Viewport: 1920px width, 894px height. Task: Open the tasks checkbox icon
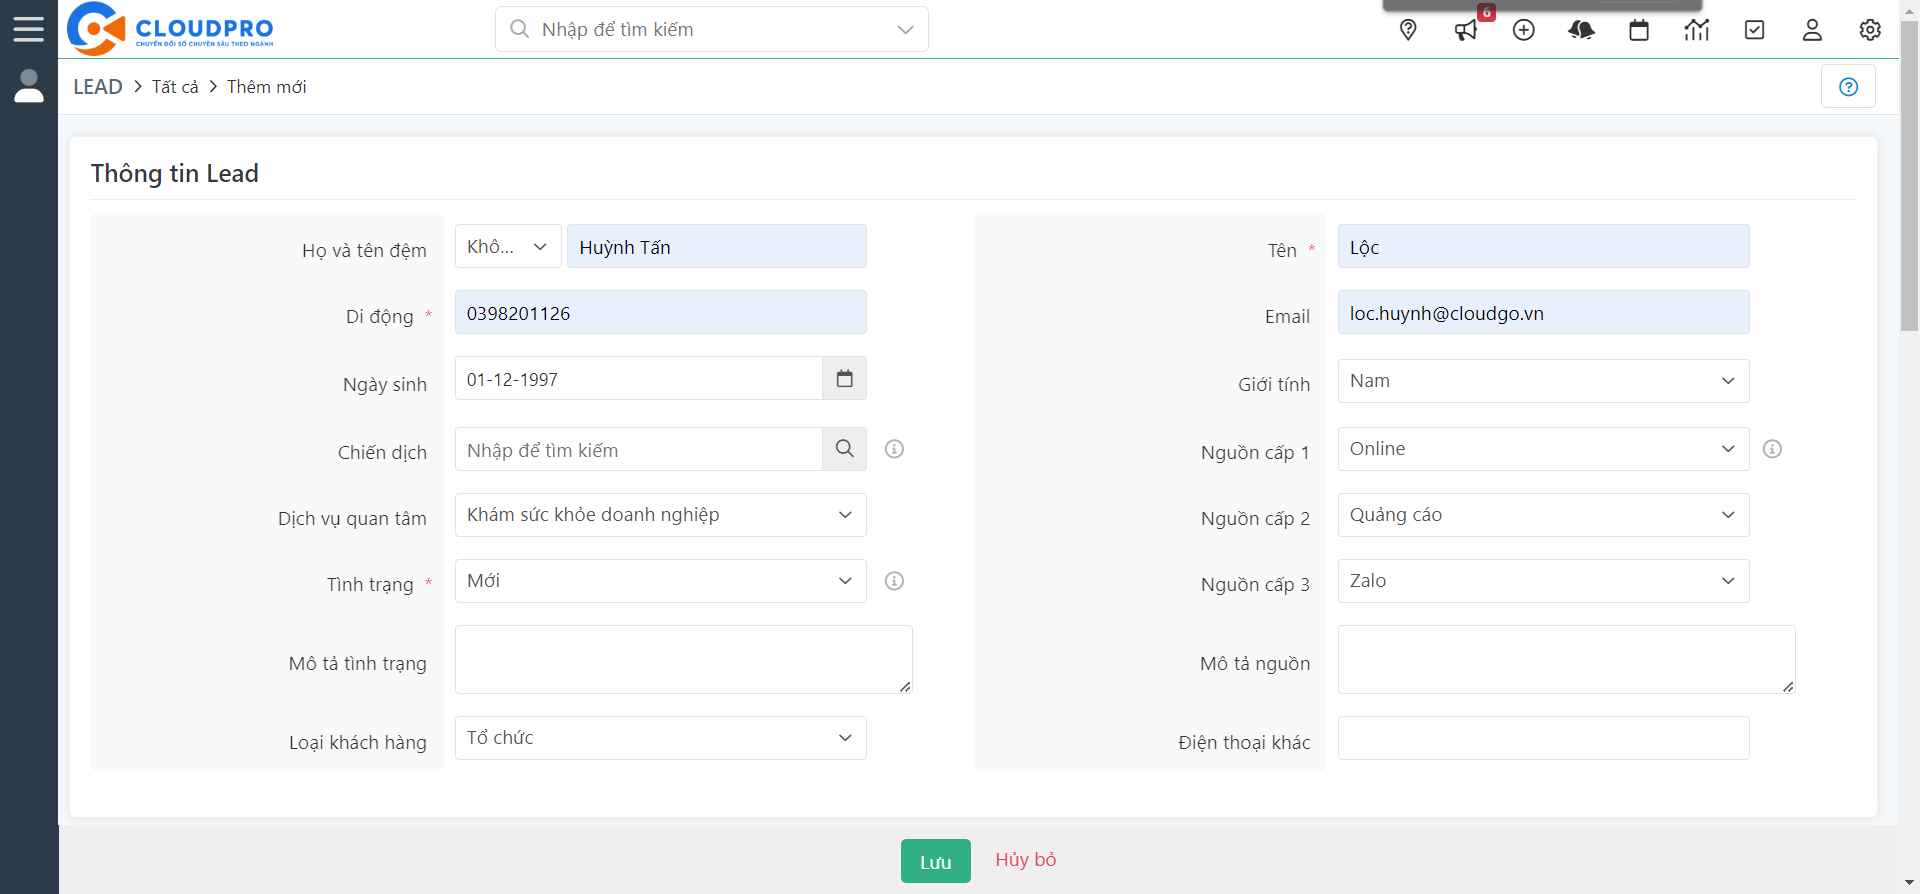[x=1755, y=30]
